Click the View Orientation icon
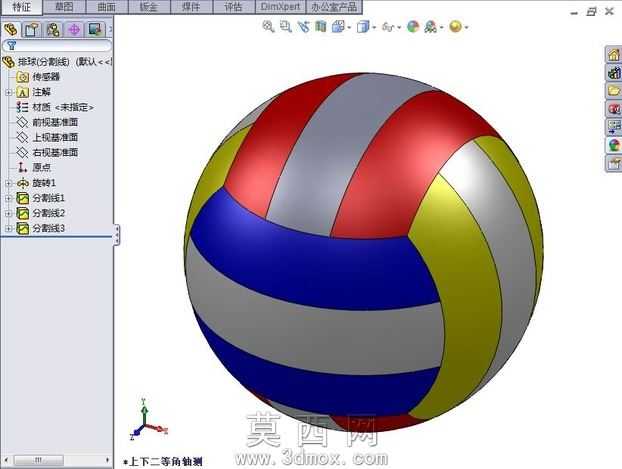This screenshot has height=469, width=622. click(x=338, y=27)
